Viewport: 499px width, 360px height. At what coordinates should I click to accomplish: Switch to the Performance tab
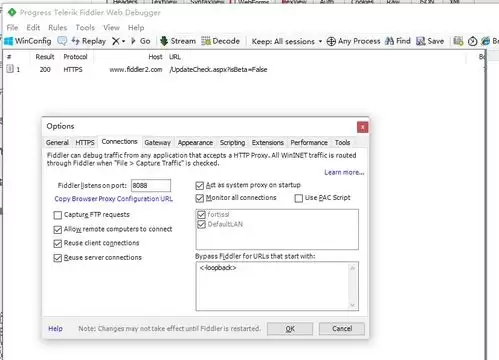(309, 142)
